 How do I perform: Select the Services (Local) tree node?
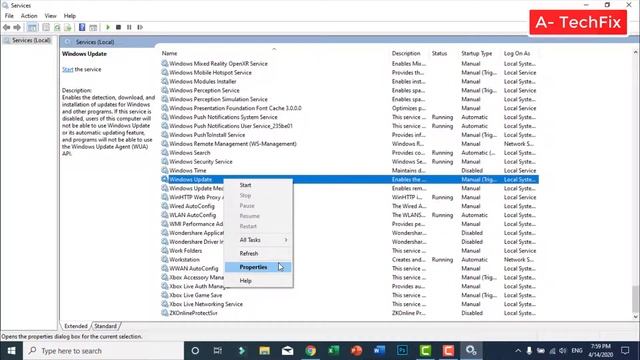coord(31,40)
